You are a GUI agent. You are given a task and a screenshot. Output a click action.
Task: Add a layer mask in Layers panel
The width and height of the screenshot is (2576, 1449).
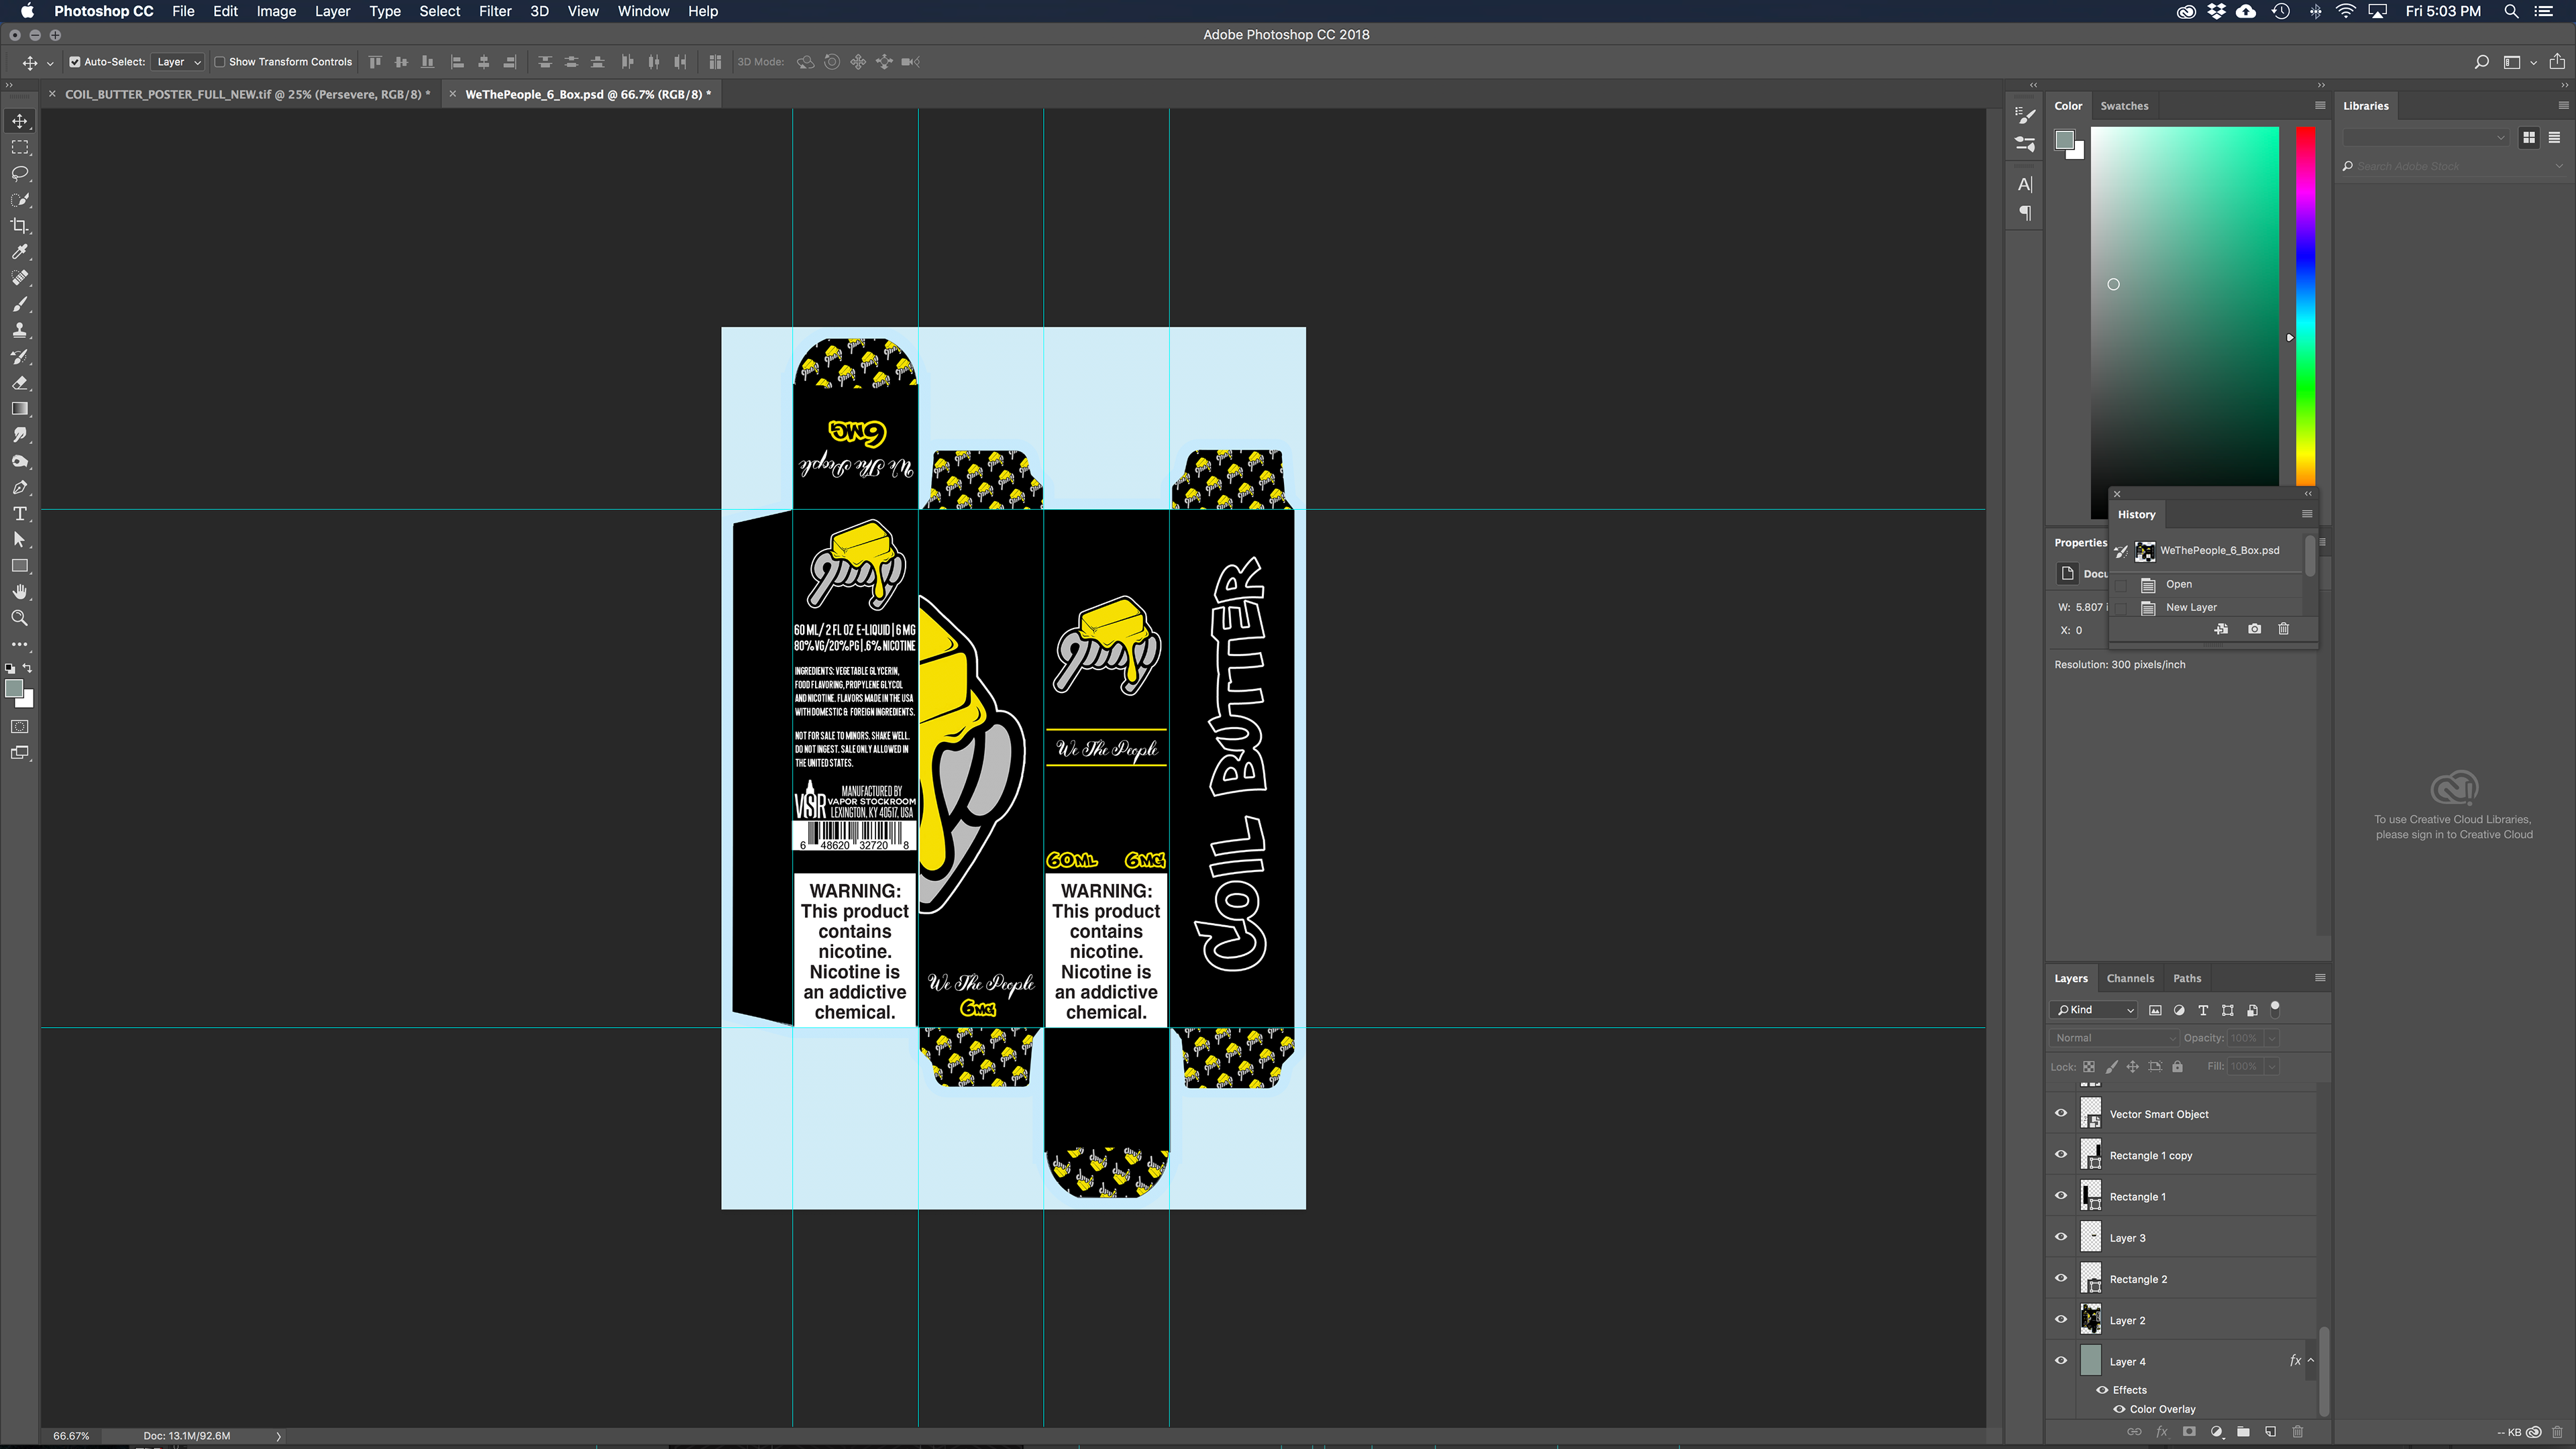pos(2189,1432)
